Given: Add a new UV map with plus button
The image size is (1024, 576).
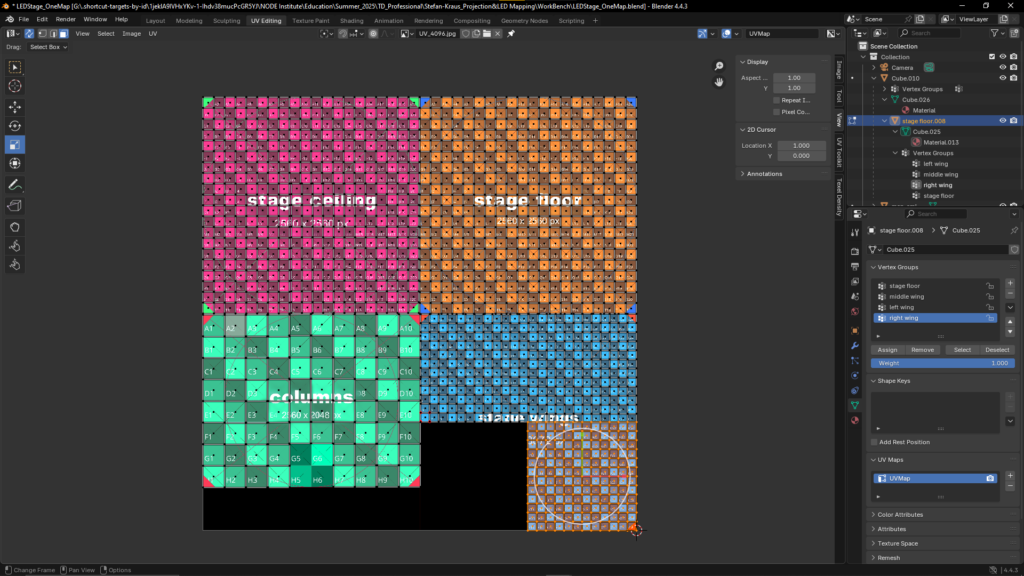Looking at the screenshot, I should tap(1010, 475).
